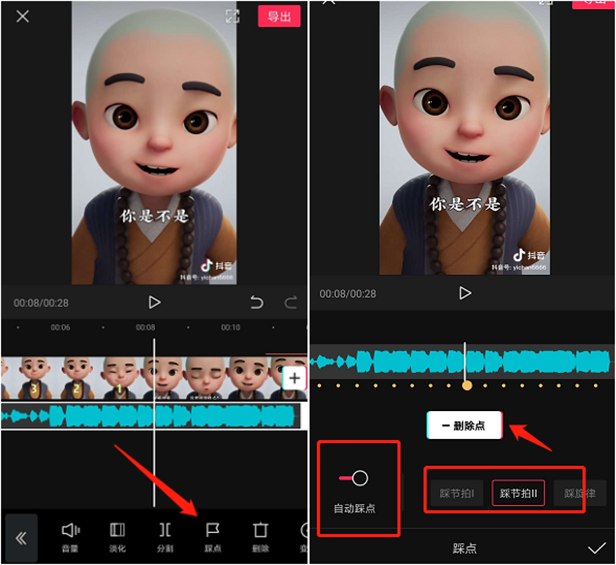Open fullscreen preview in left editor

point(232,16)
